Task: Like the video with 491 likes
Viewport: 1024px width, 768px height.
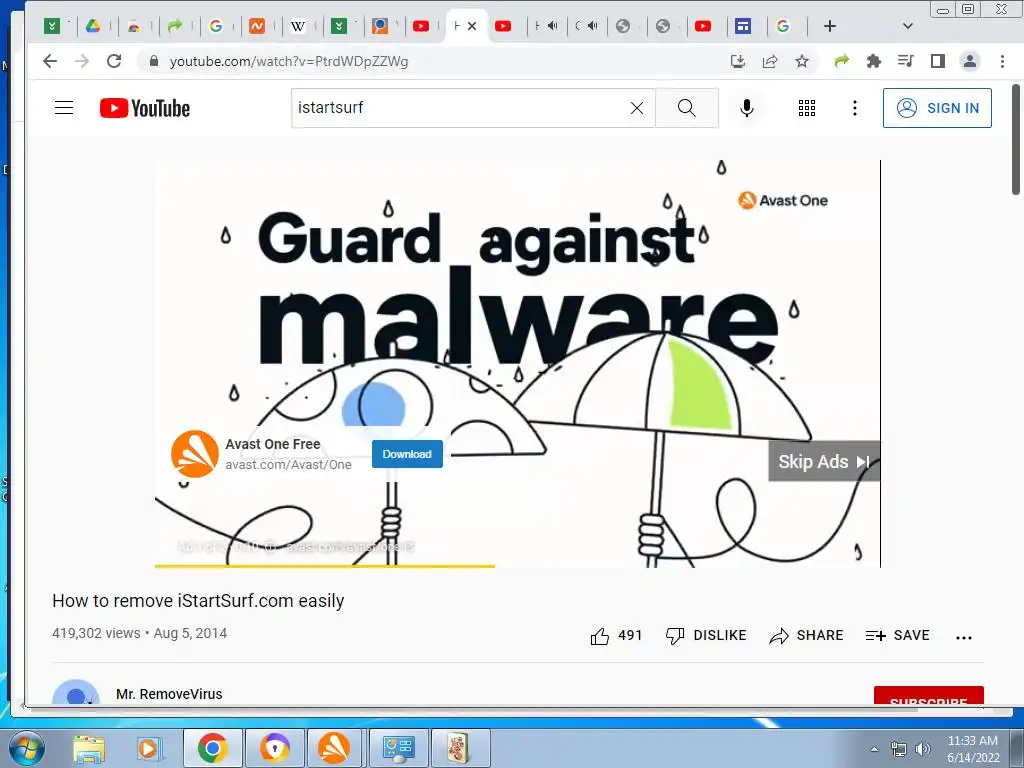Action: [x=616, y=635]
